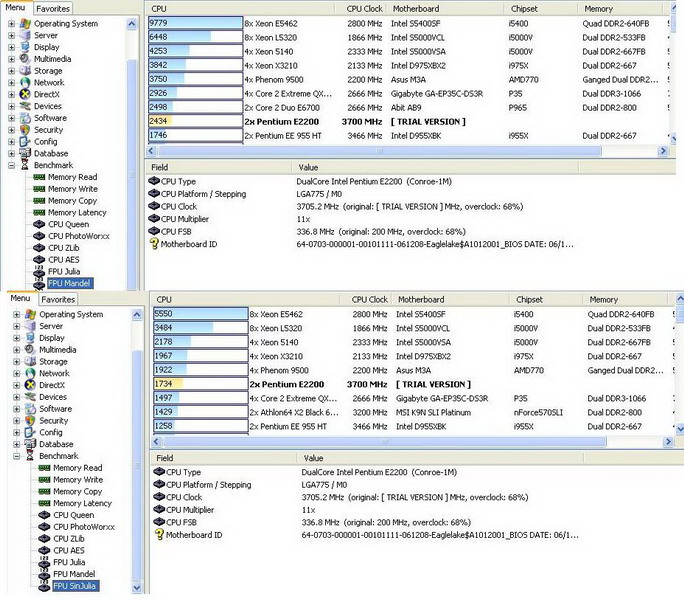Image resolution: width=684 pixels, height=600 pixels.
Task: Sort by Motherboard column in upper results
Action: [446, 9]
